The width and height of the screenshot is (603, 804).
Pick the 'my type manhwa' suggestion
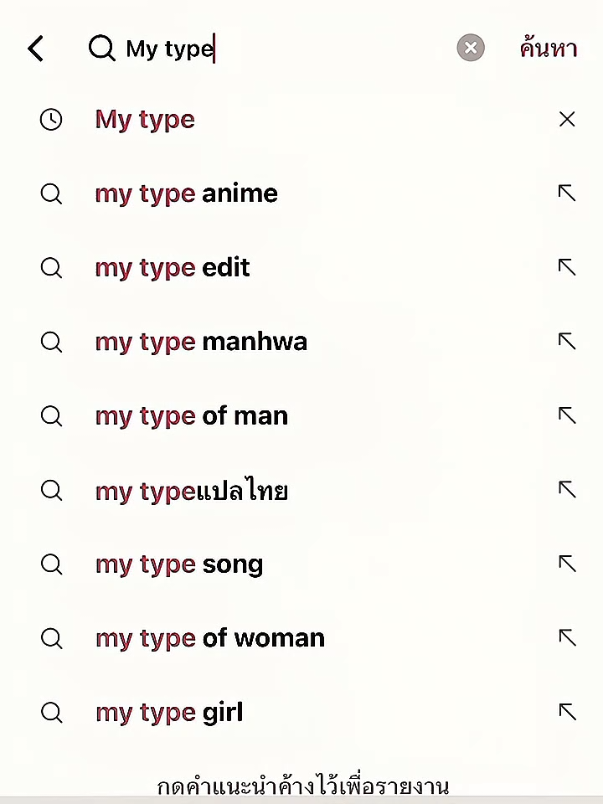point(201,343)
